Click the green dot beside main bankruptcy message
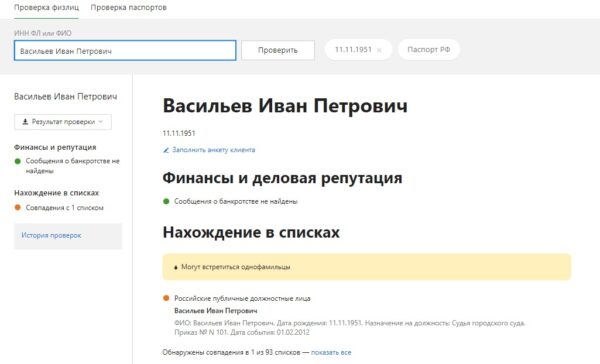600x364 pixels. 166,201
